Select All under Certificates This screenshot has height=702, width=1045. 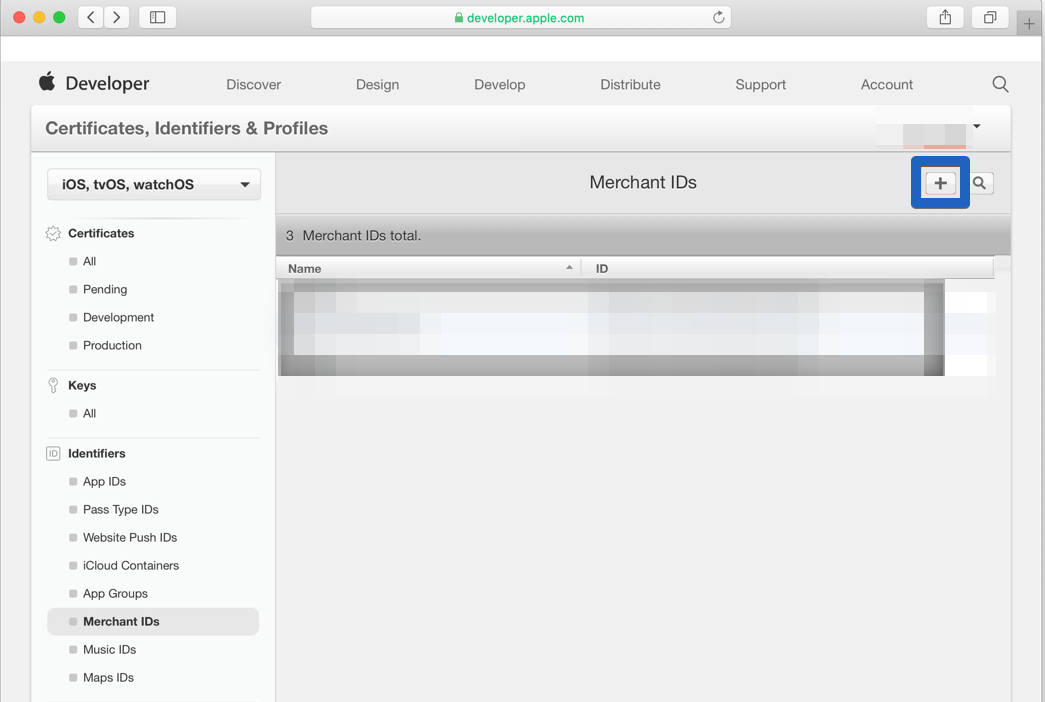[x=89, y=261]
